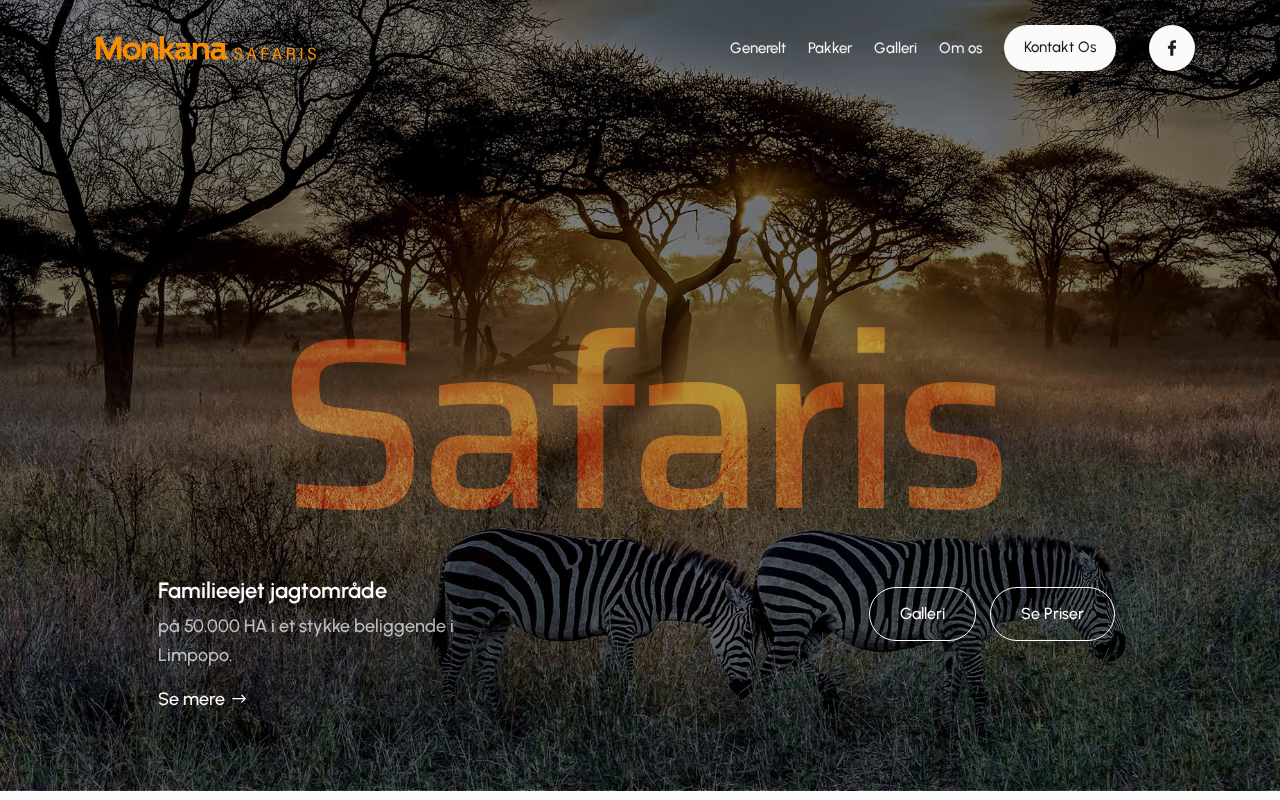Image resolution: width=1280 pixels, height=800 pixels.
Task: Go to Pakker in the navigation
Action: 830,48
